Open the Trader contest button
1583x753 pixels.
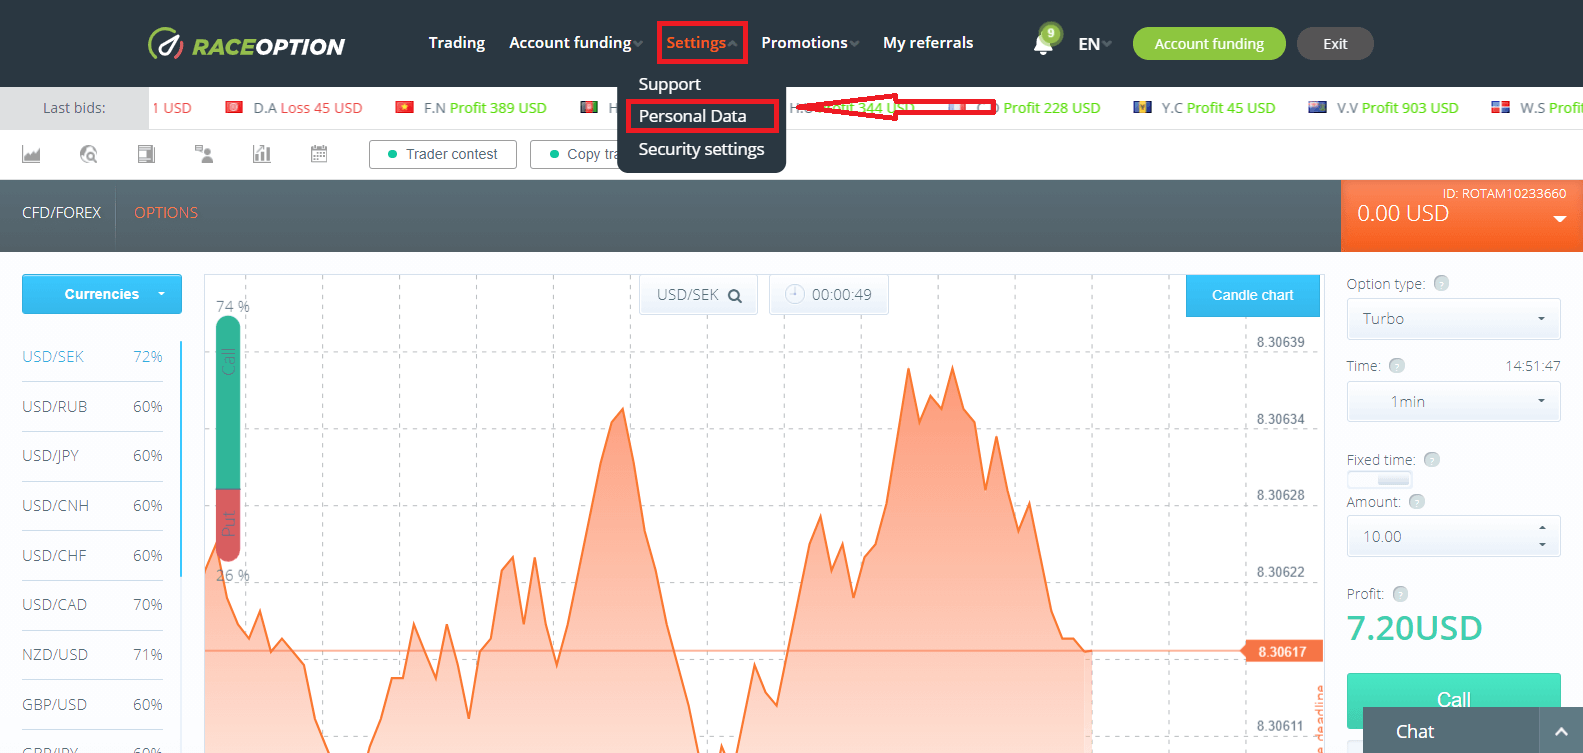443,154
